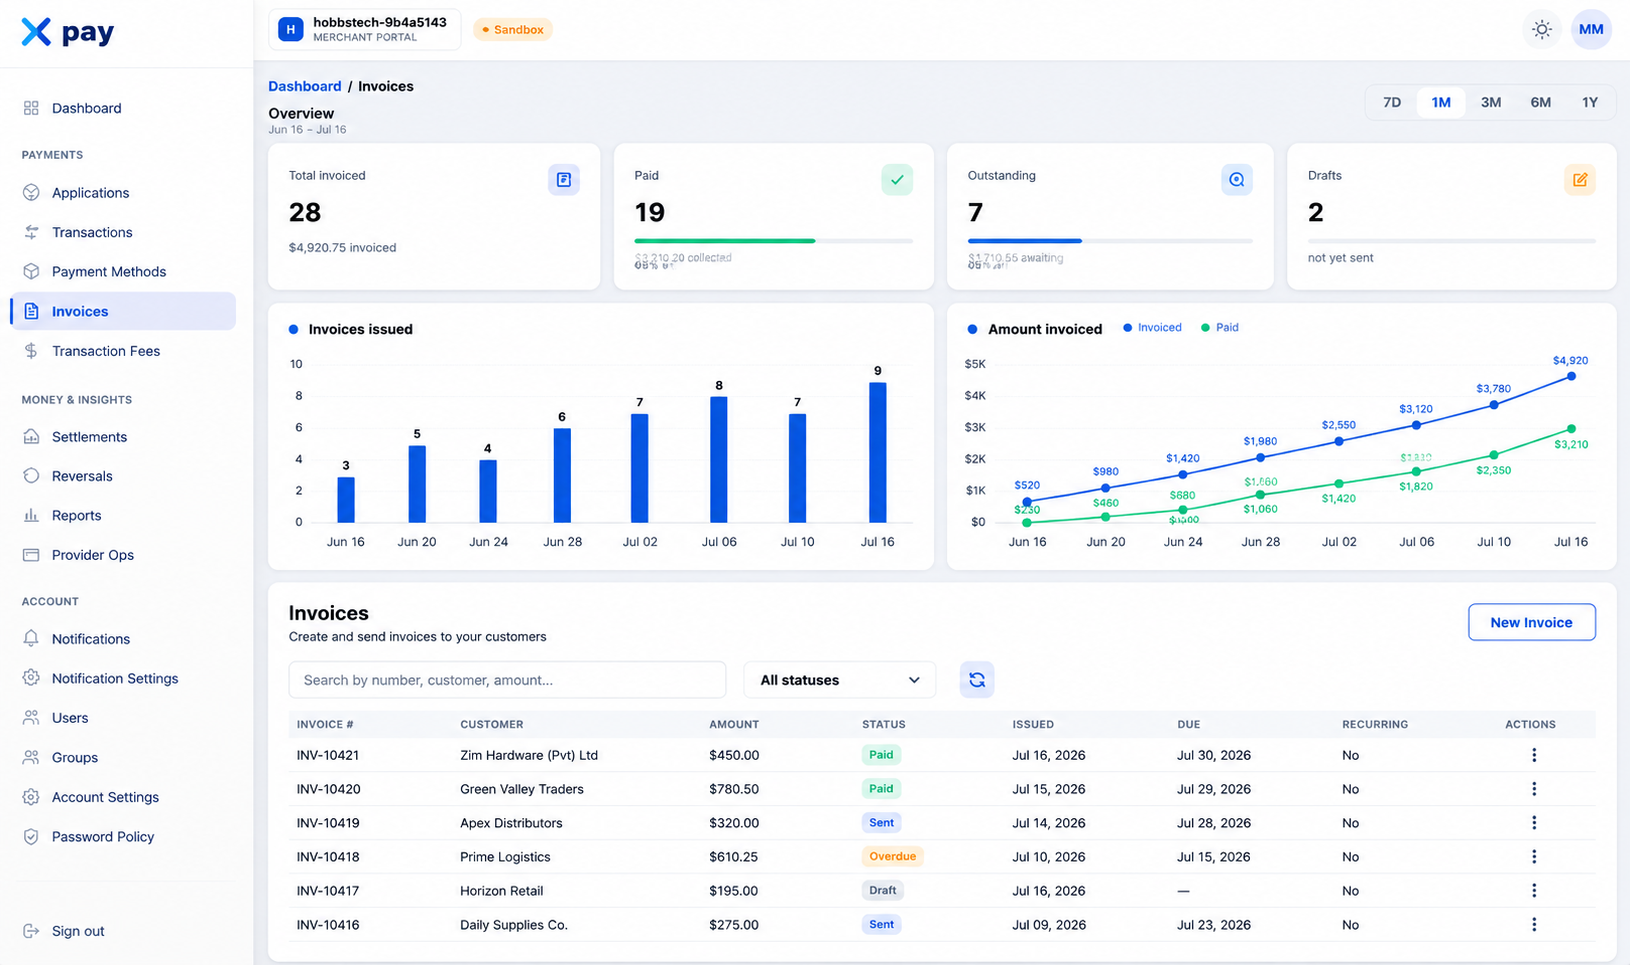Open the All statuses dropdown
The width and height of the screenshot is (1630, 965).
840,680
